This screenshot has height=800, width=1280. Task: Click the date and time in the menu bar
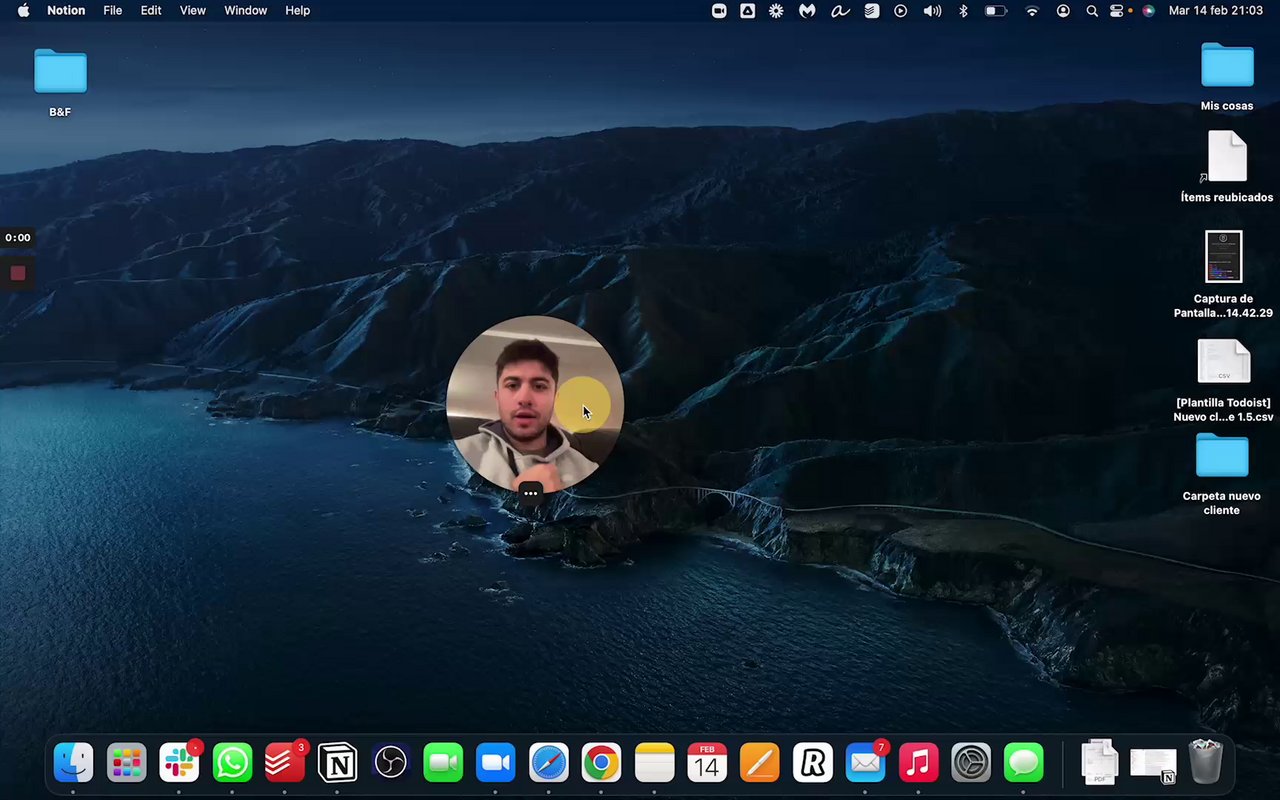pyautogui.click(x=1215, y=11)
